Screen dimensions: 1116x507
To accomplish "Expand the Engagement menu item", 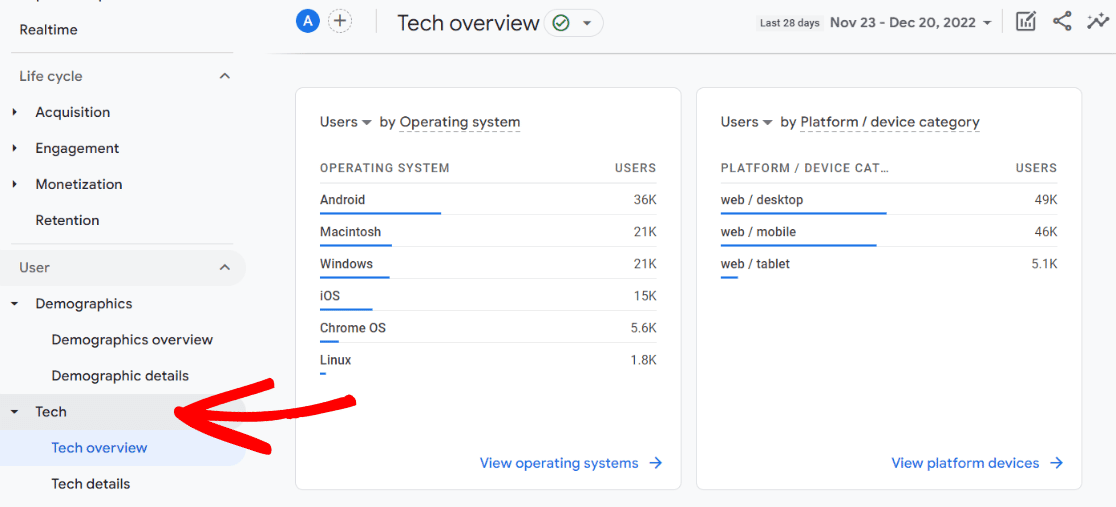I will [x=77, y=148].
